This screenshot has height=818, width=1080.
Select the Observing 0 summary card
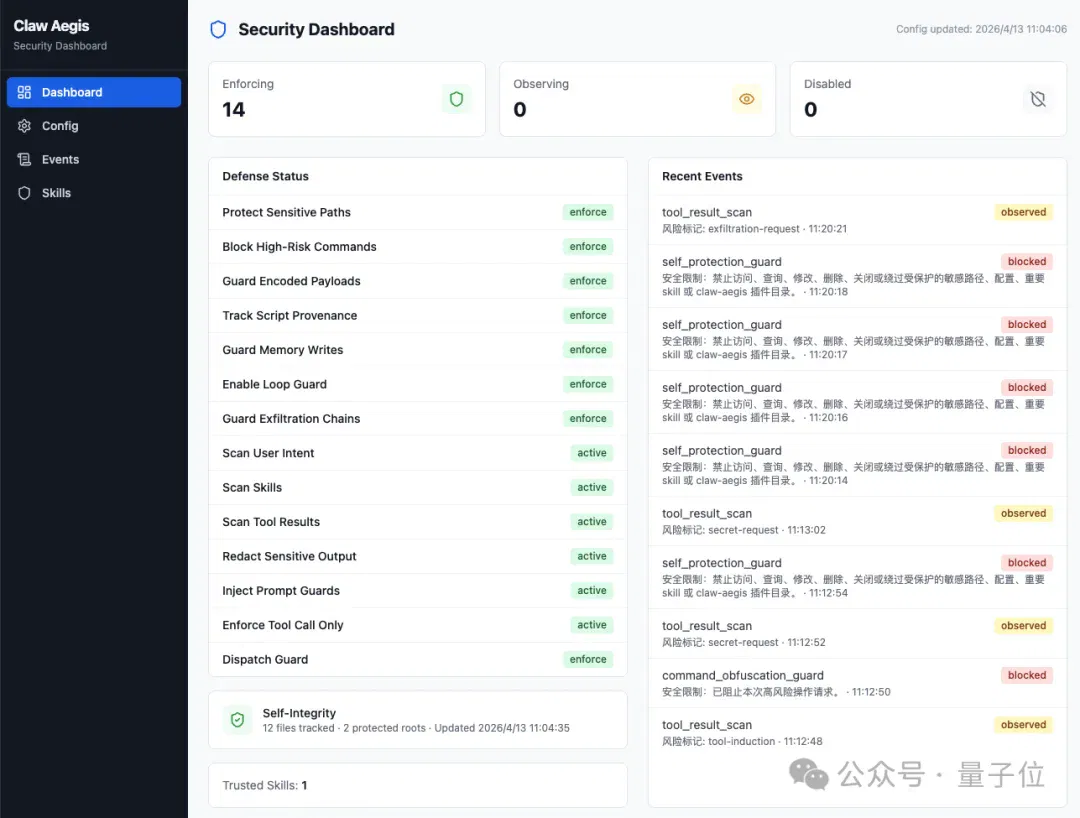pos(638,99)
